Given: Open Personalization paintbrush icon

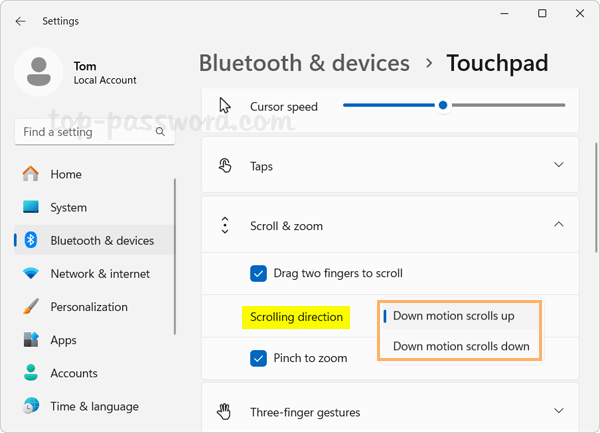Looking at the screenshot, I should tap(31, 307).
